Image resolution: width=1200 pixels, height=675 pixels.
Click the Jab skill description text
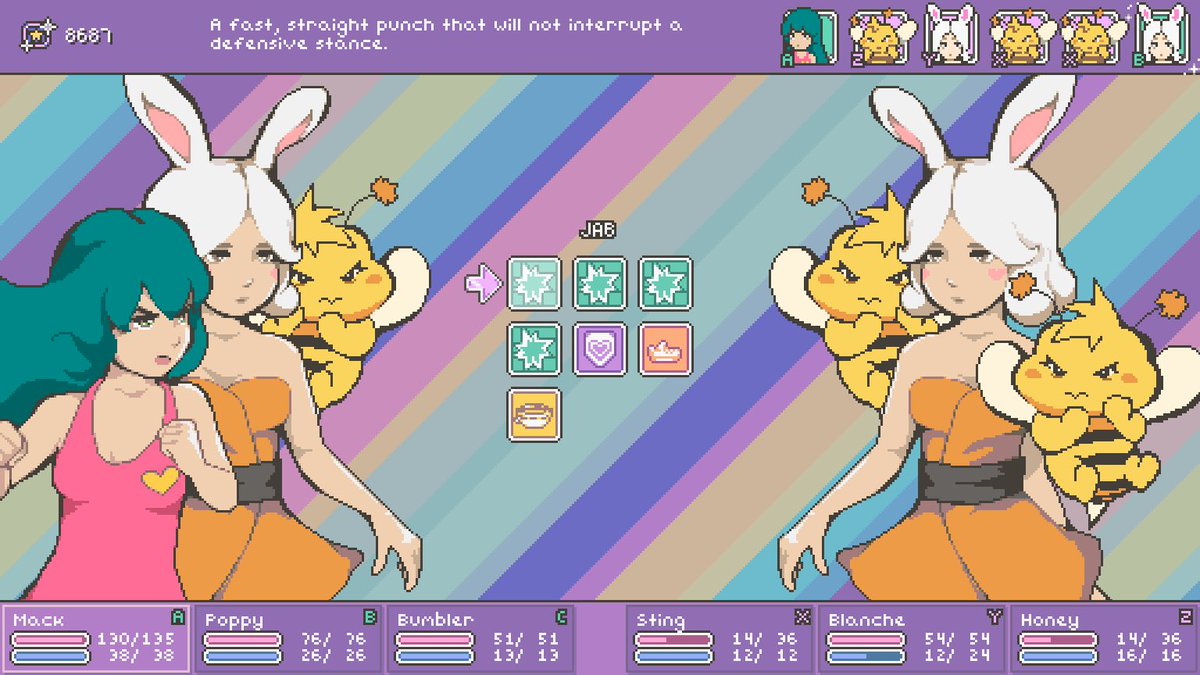pyautogui.click(x=446, y=34)
